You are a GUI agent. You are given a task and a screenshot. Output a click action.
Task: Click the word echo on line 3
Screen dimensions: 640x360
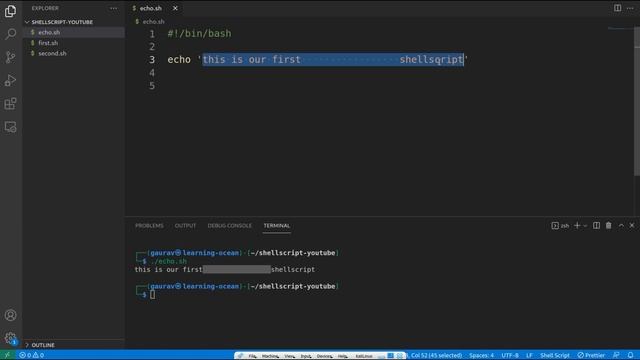[179, 60]
